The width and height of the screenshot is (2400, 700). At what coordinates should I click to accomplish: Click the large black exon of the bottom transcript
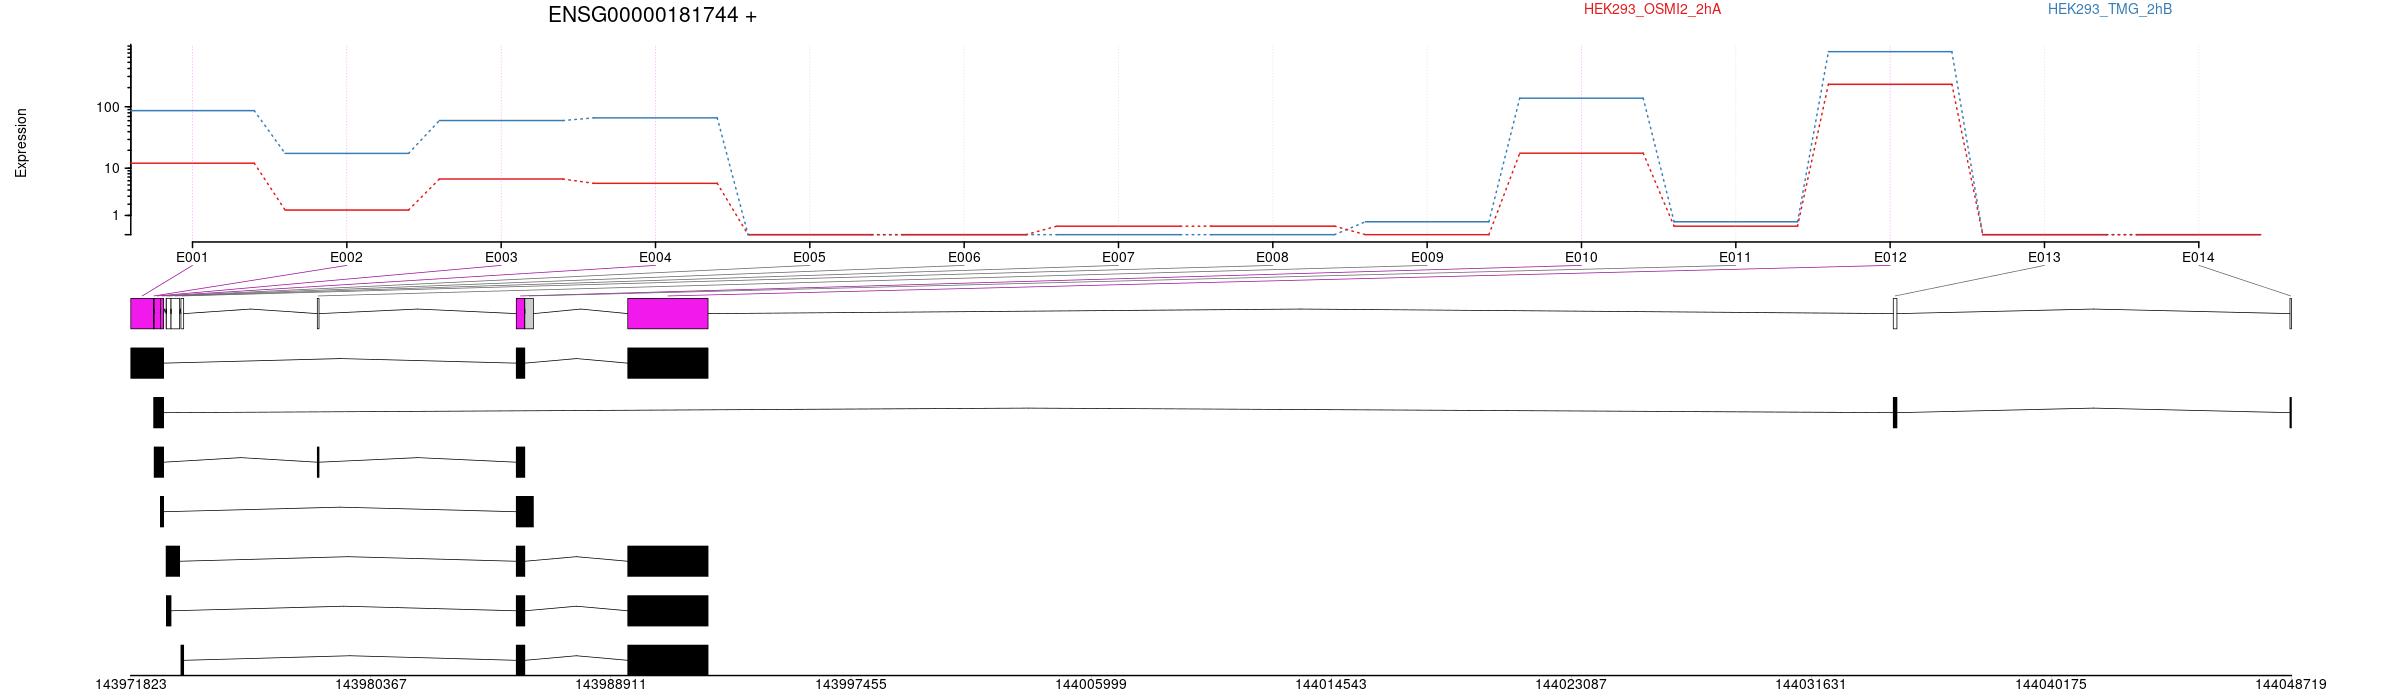point(668,660)
